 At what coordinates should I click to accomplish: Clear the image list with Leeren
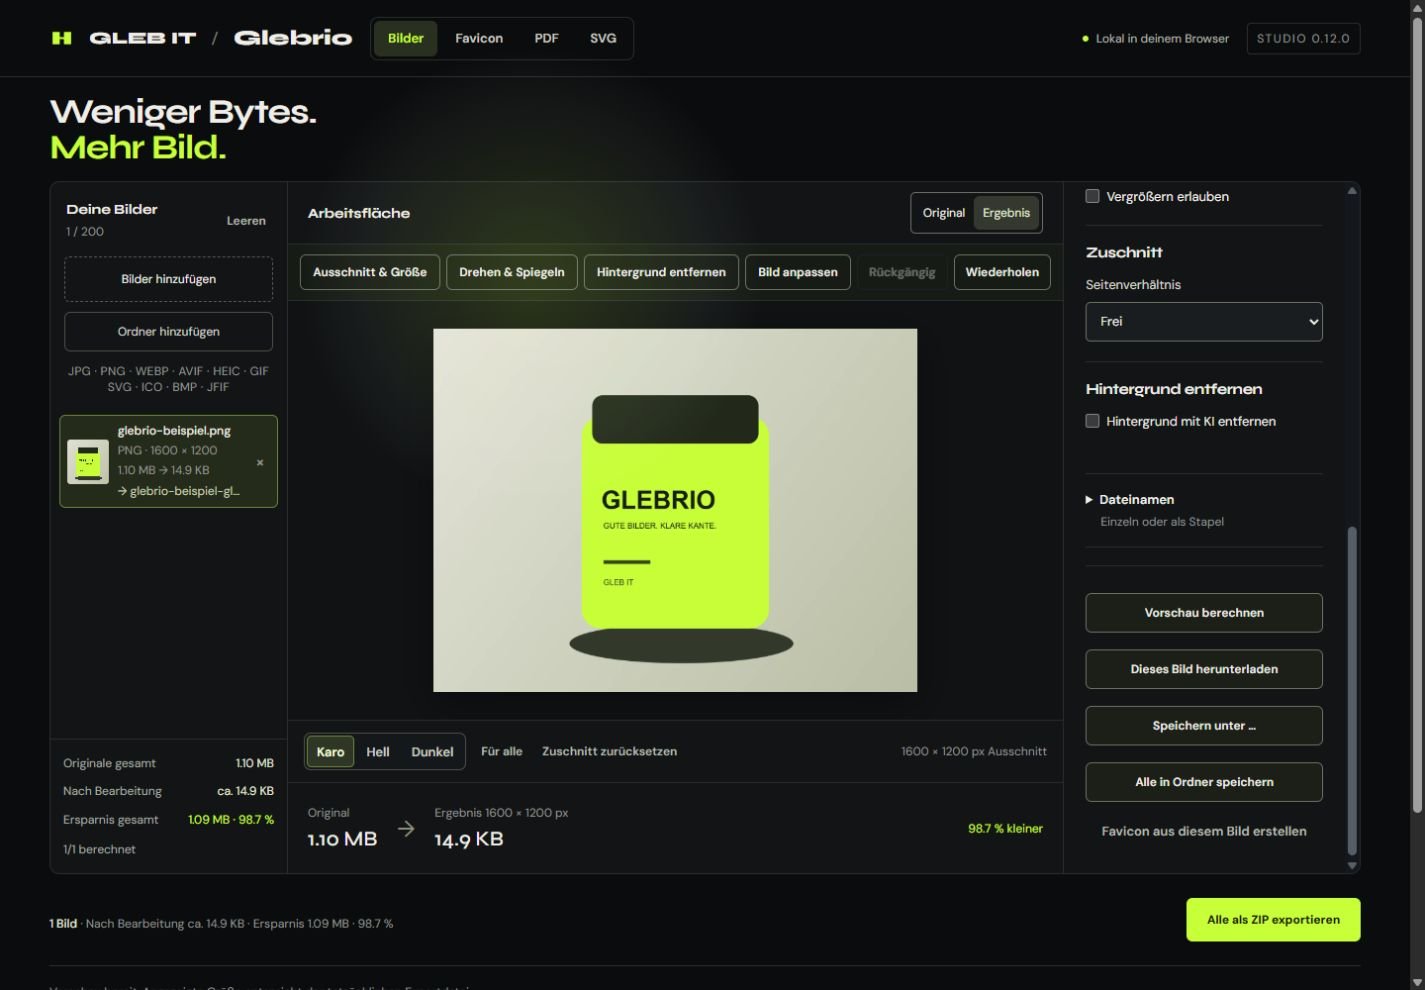point(246,221)
